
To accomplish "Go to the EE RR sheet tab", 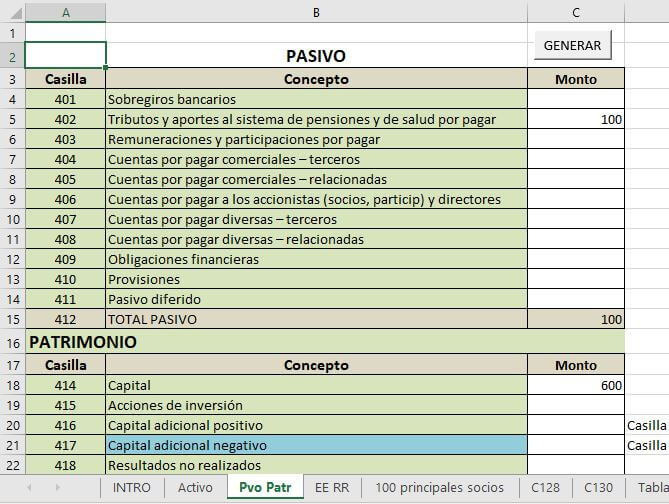I will [x=331, y=488].
